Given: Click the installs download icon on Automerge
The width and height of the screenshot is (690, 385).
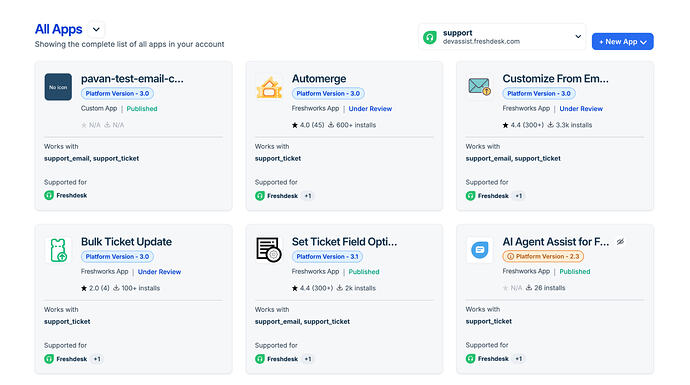Looking at the screenshot, I should [331, 125].
